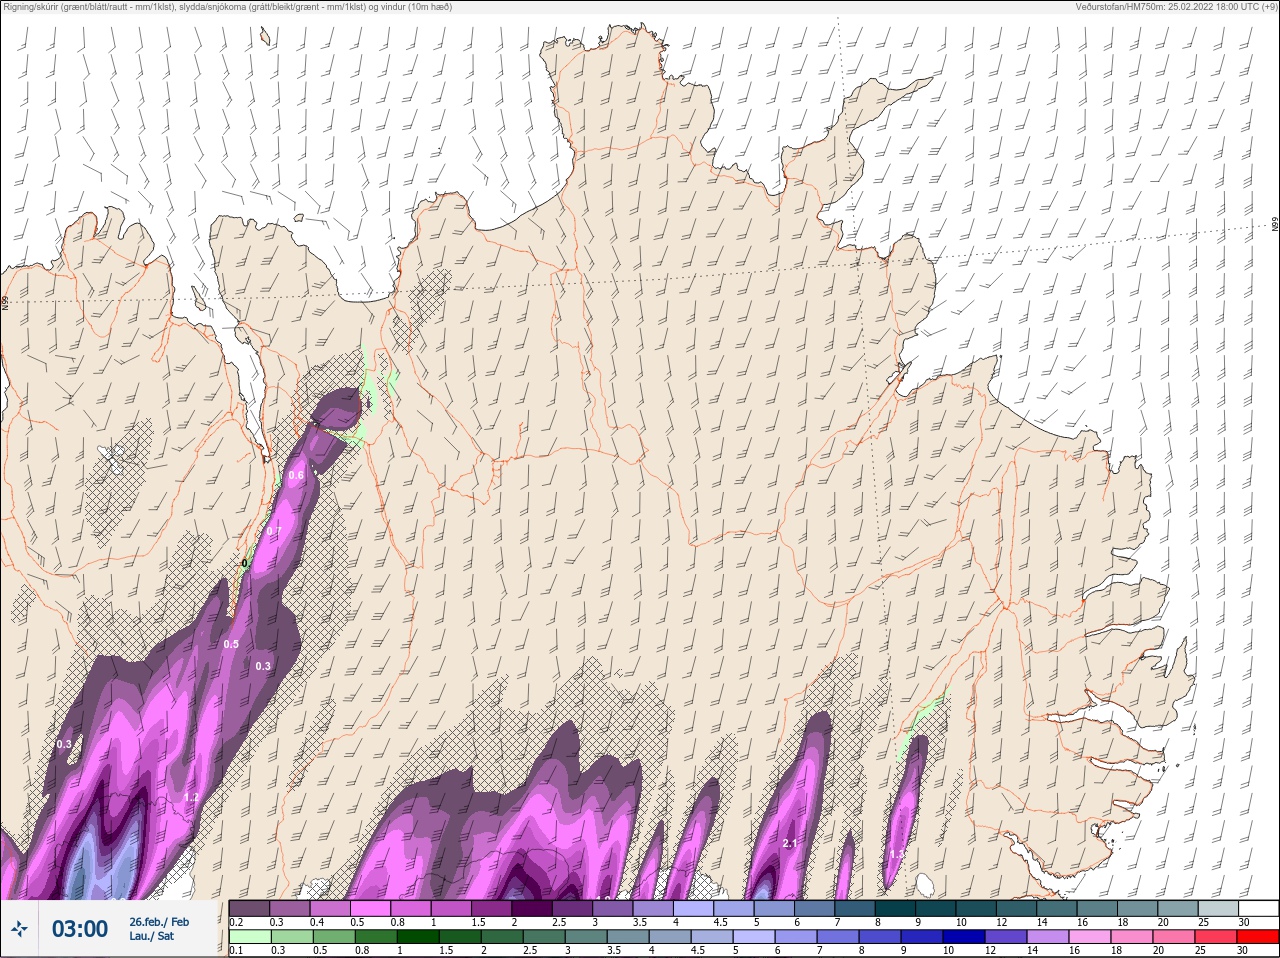Click the weekday text 'Lau./ Sat'
1280x958 pixels.
coord(151,936)
